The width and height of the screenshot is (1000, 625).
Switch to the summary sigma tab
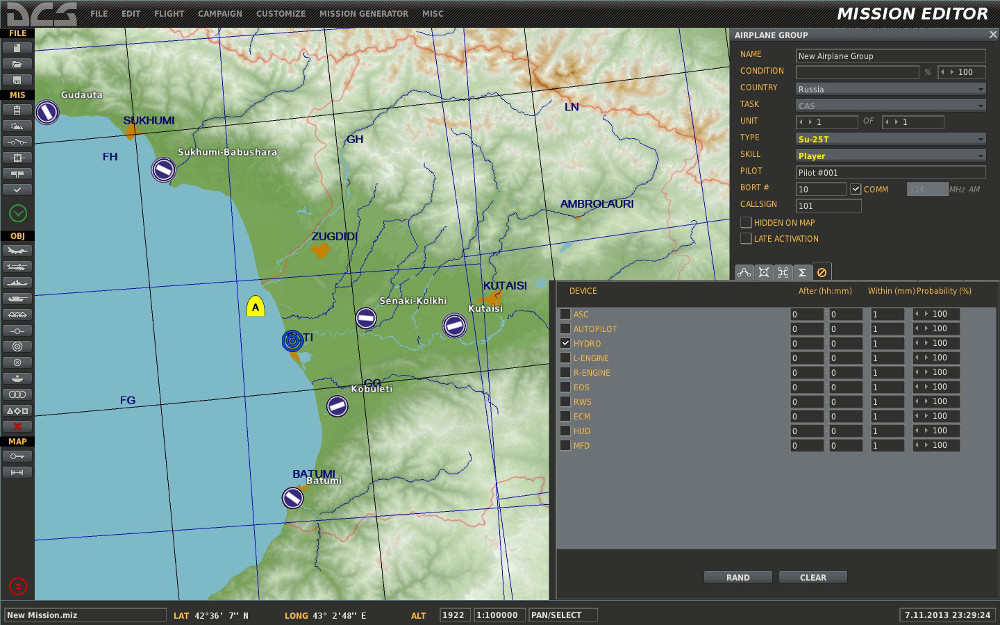(802, 272)
